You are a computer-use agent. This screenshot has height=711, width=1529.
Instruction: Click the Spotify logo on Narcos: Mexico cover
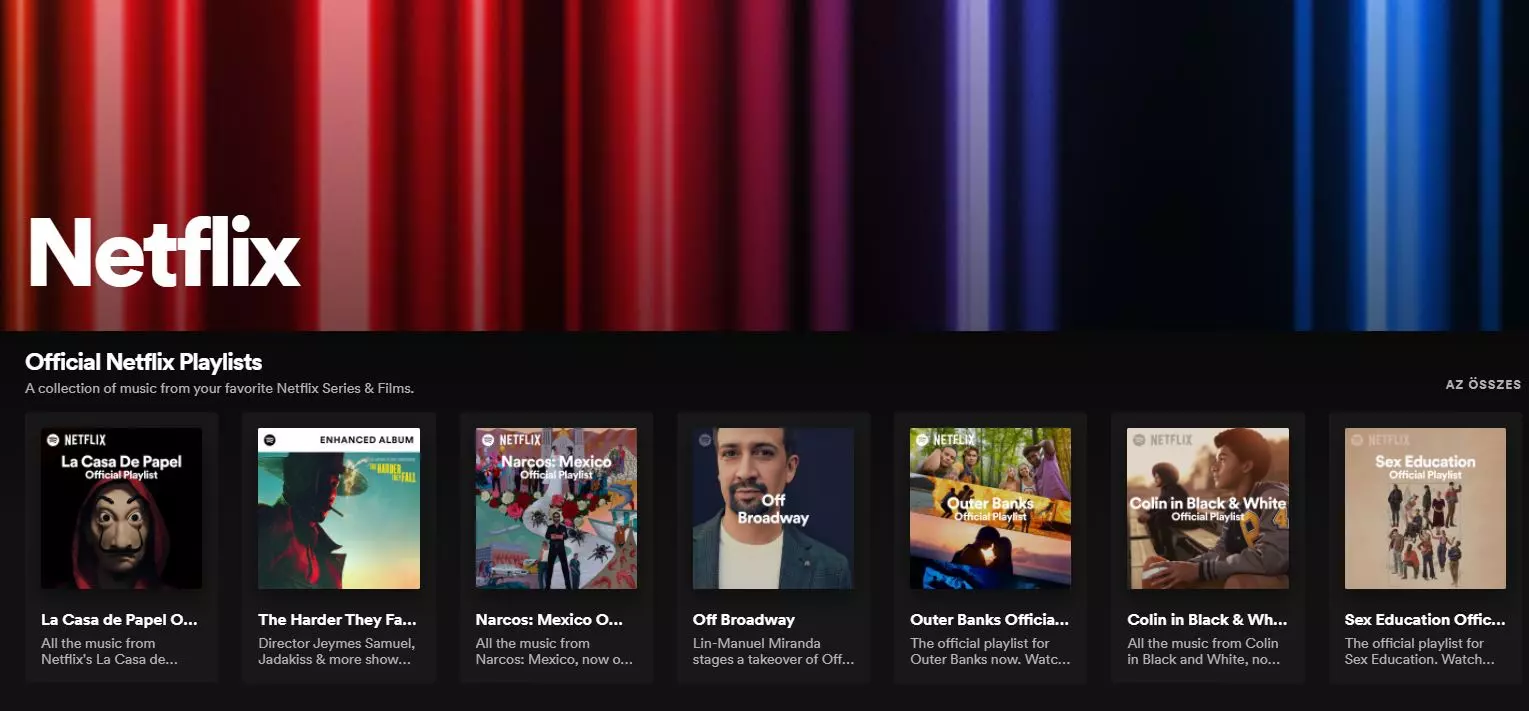pyautogui.click(x=487, y=439)
